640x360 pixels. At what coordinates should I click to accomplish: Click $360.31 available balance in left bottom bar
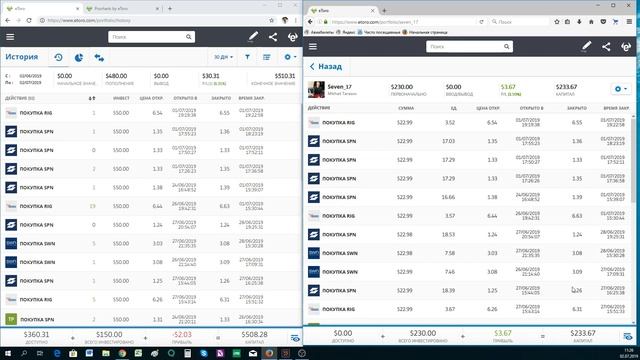click(x=36, y=334)
